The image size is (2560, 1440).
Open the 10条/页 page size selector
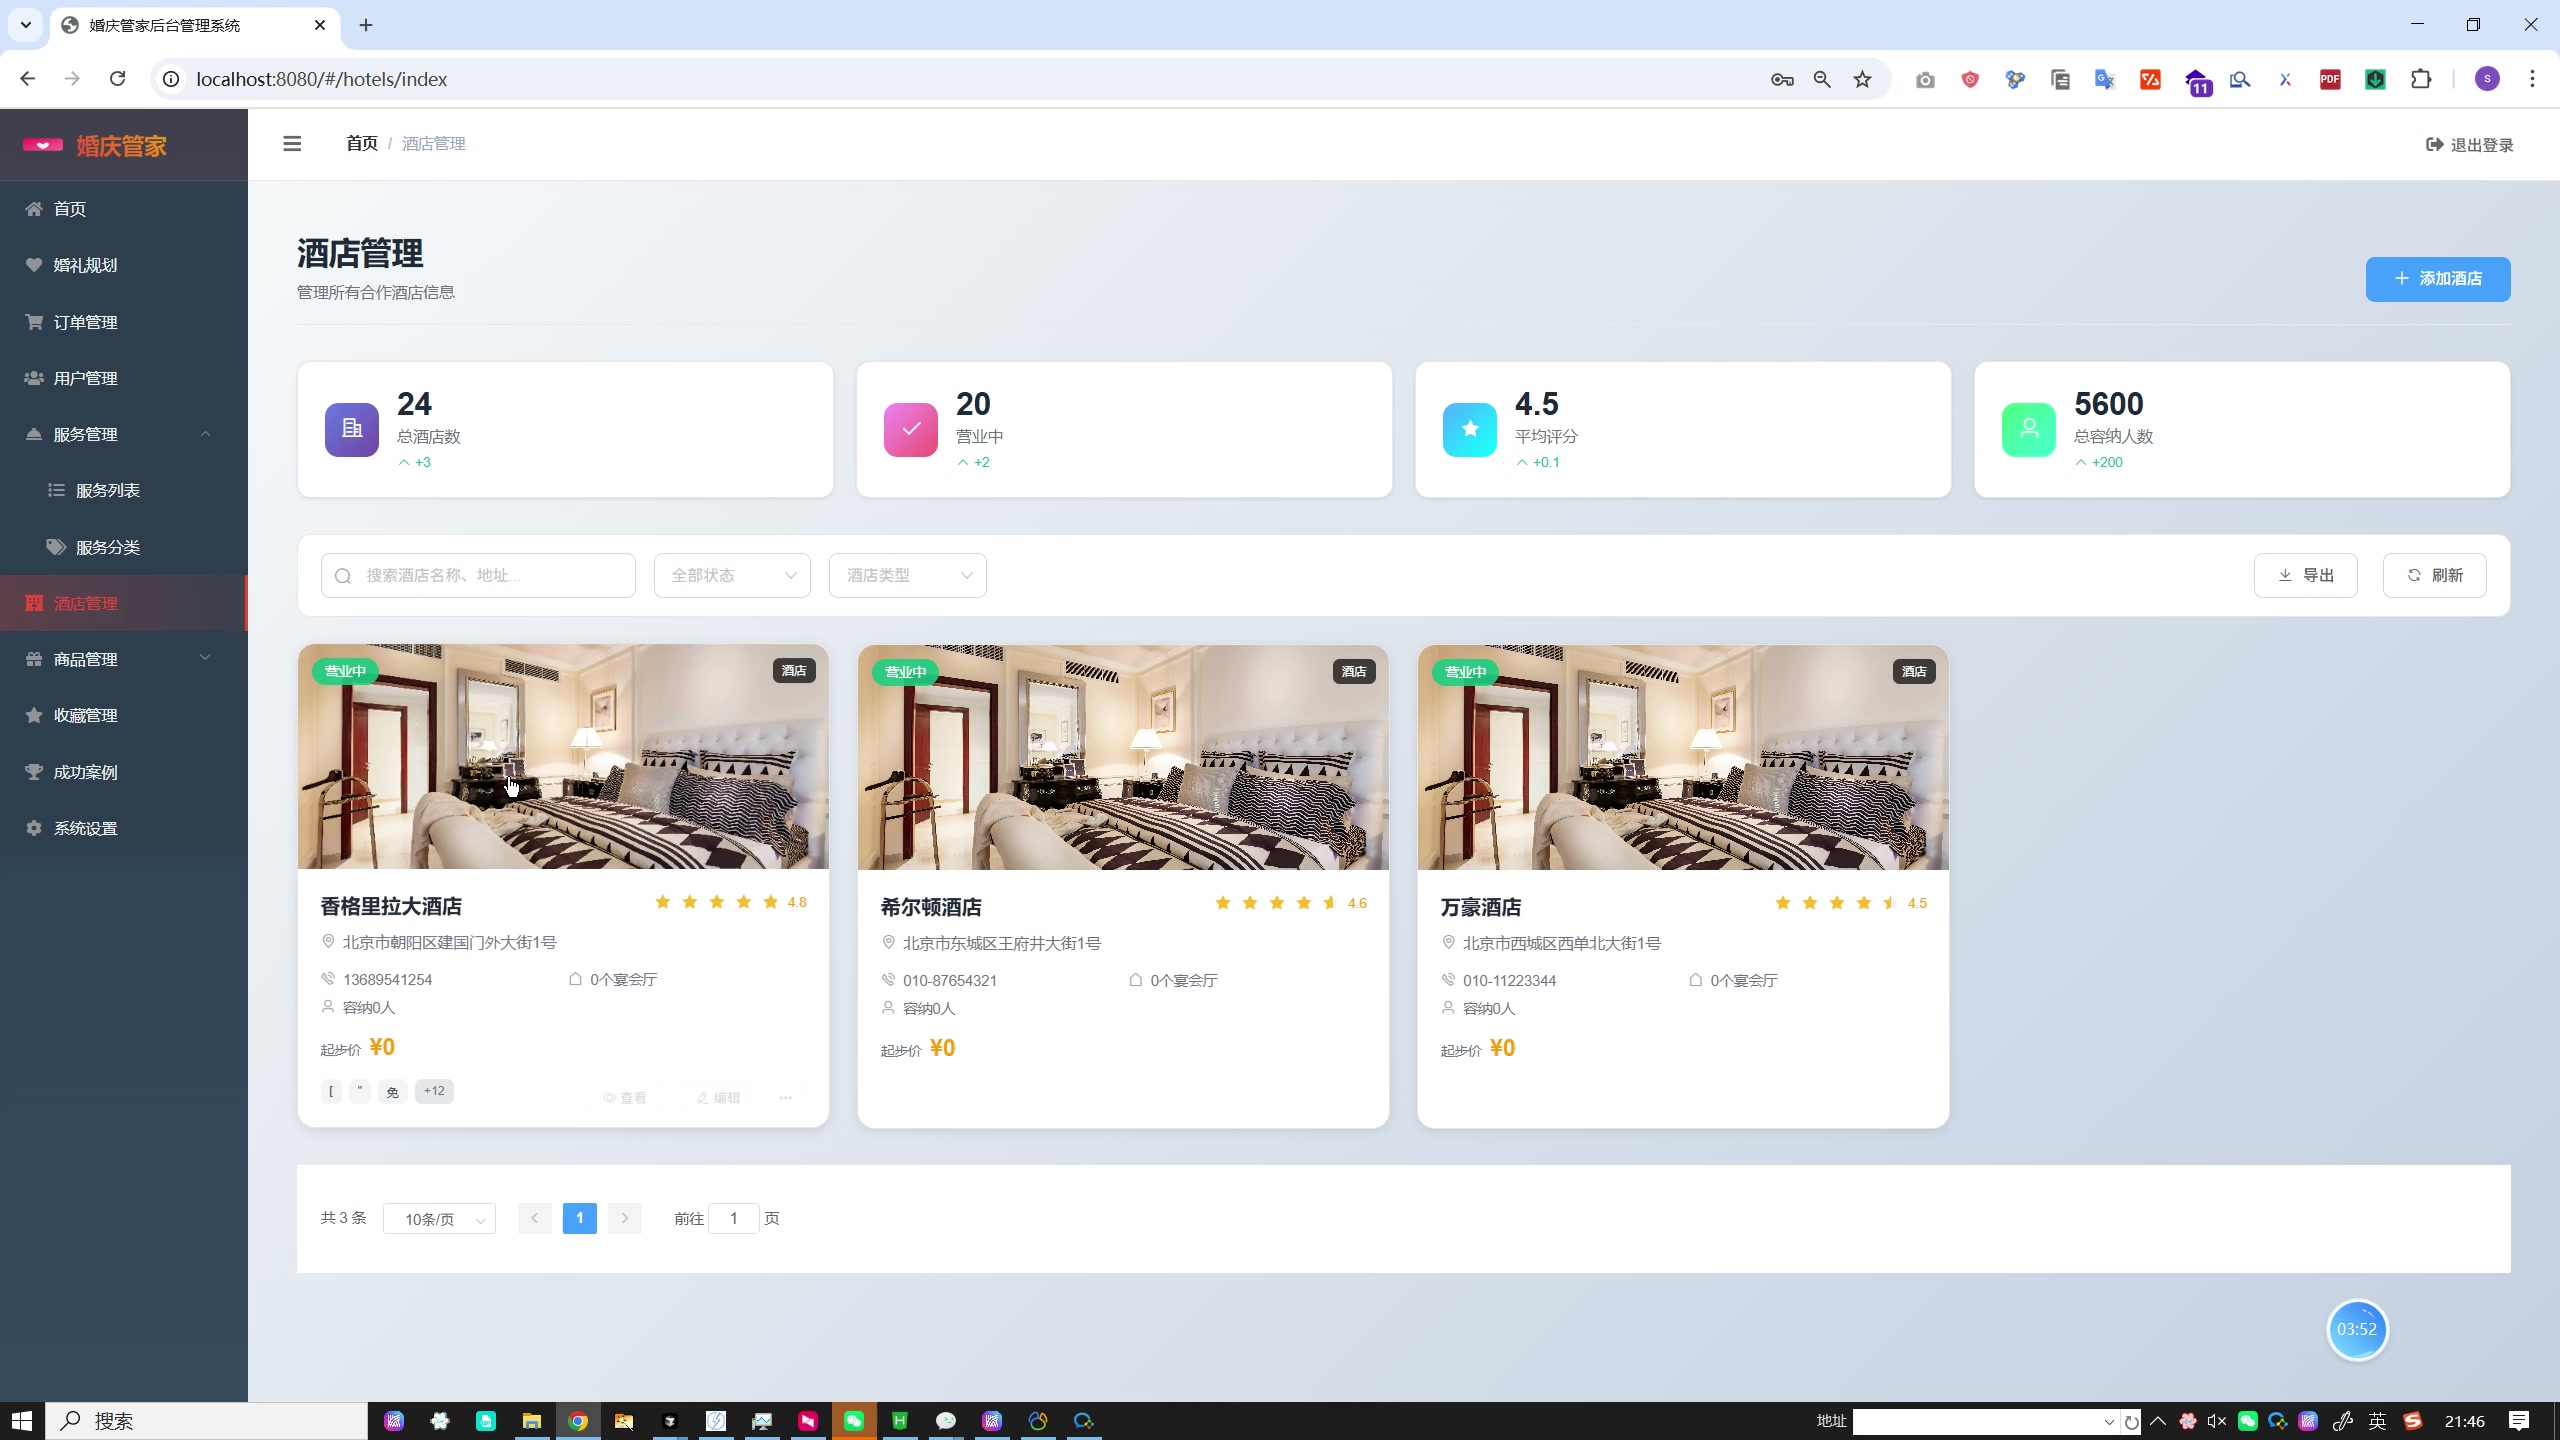point(439,1219)
